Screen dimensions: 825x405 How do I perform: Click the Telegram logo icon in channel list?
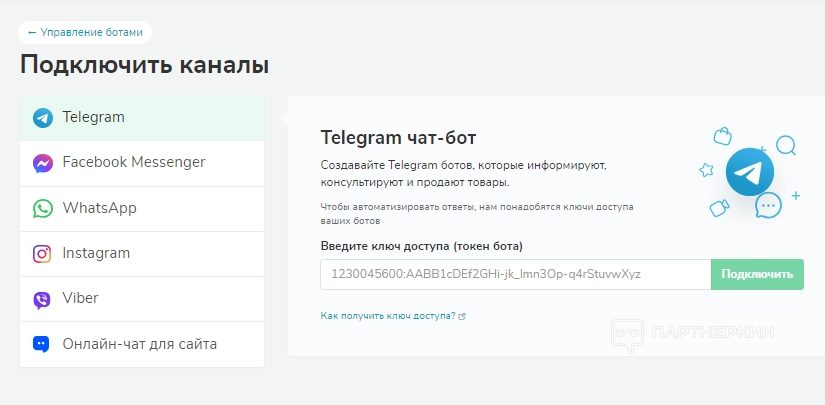pos(43,118)
